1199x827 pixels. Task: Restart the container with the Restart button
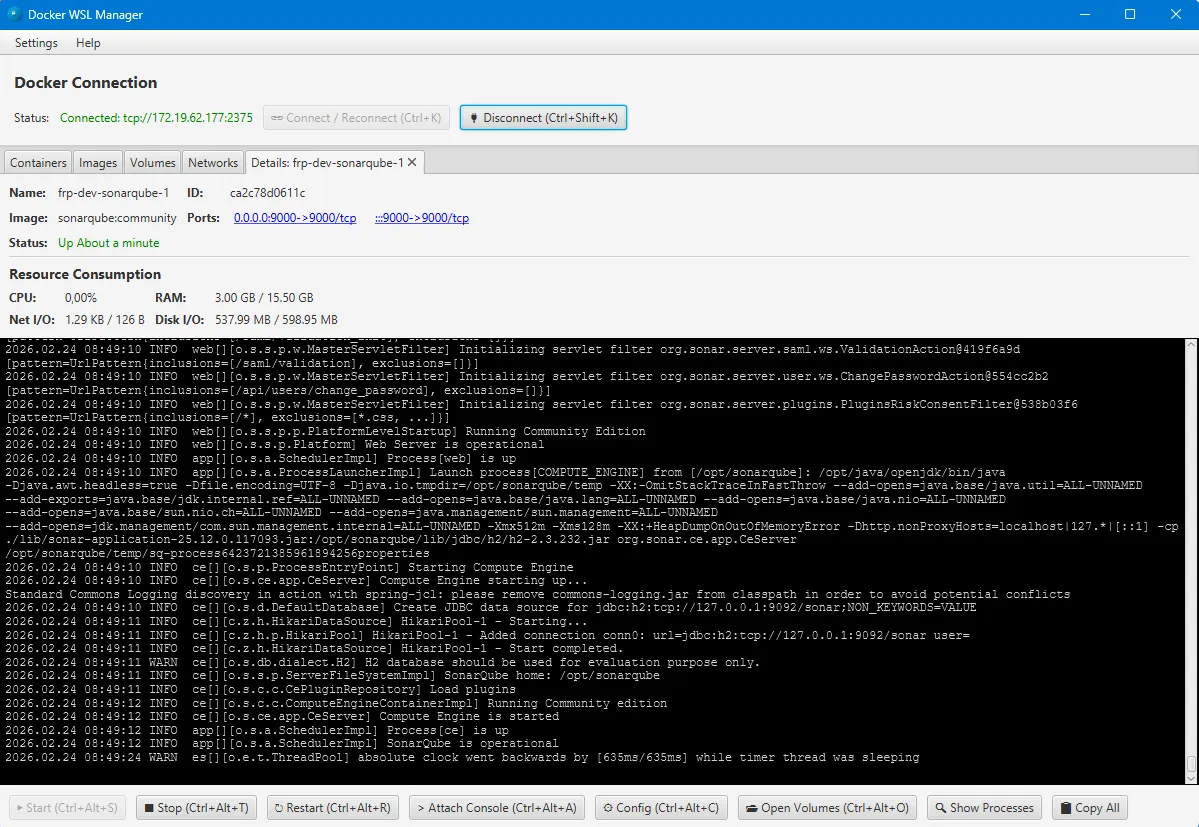333,808
